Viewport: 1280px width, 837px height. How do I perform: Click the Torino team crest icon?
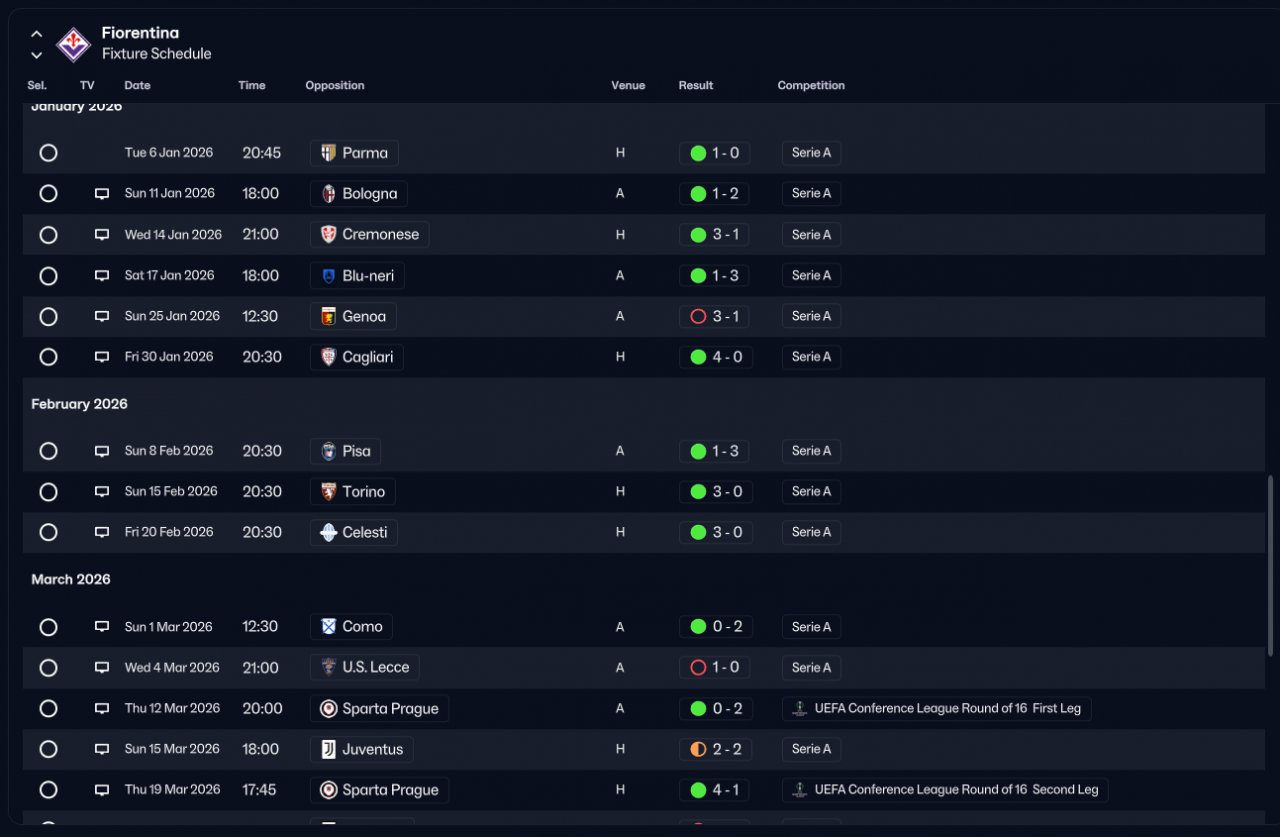point(328,492)
